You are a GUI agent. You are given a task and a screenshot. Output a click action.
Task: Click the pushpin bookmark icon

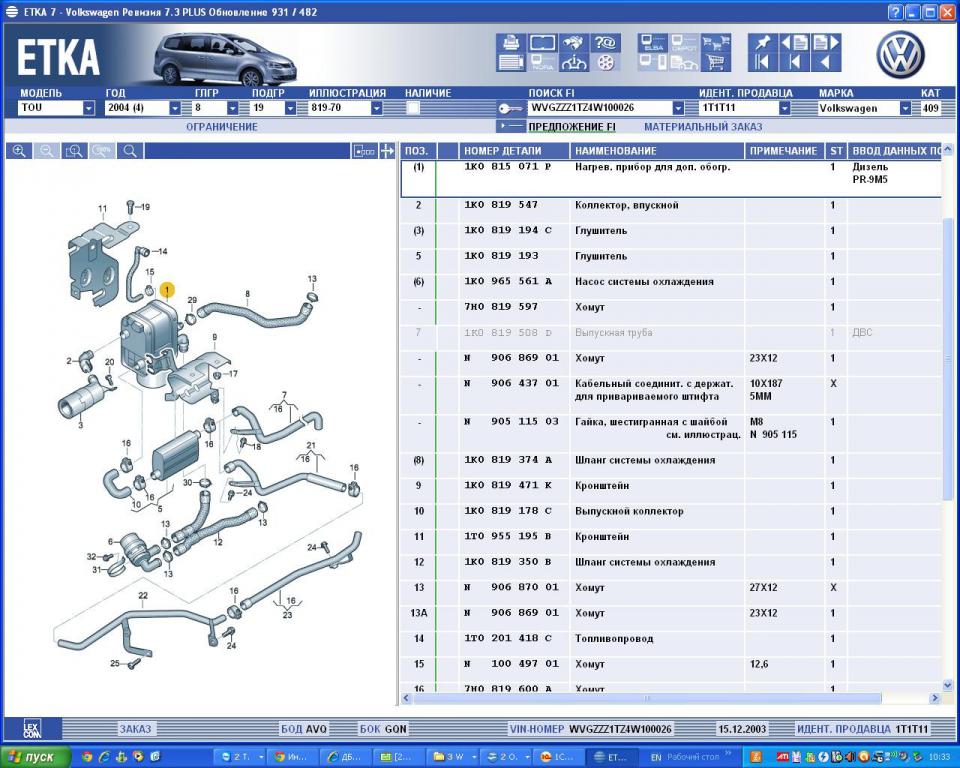pos(762,42)
